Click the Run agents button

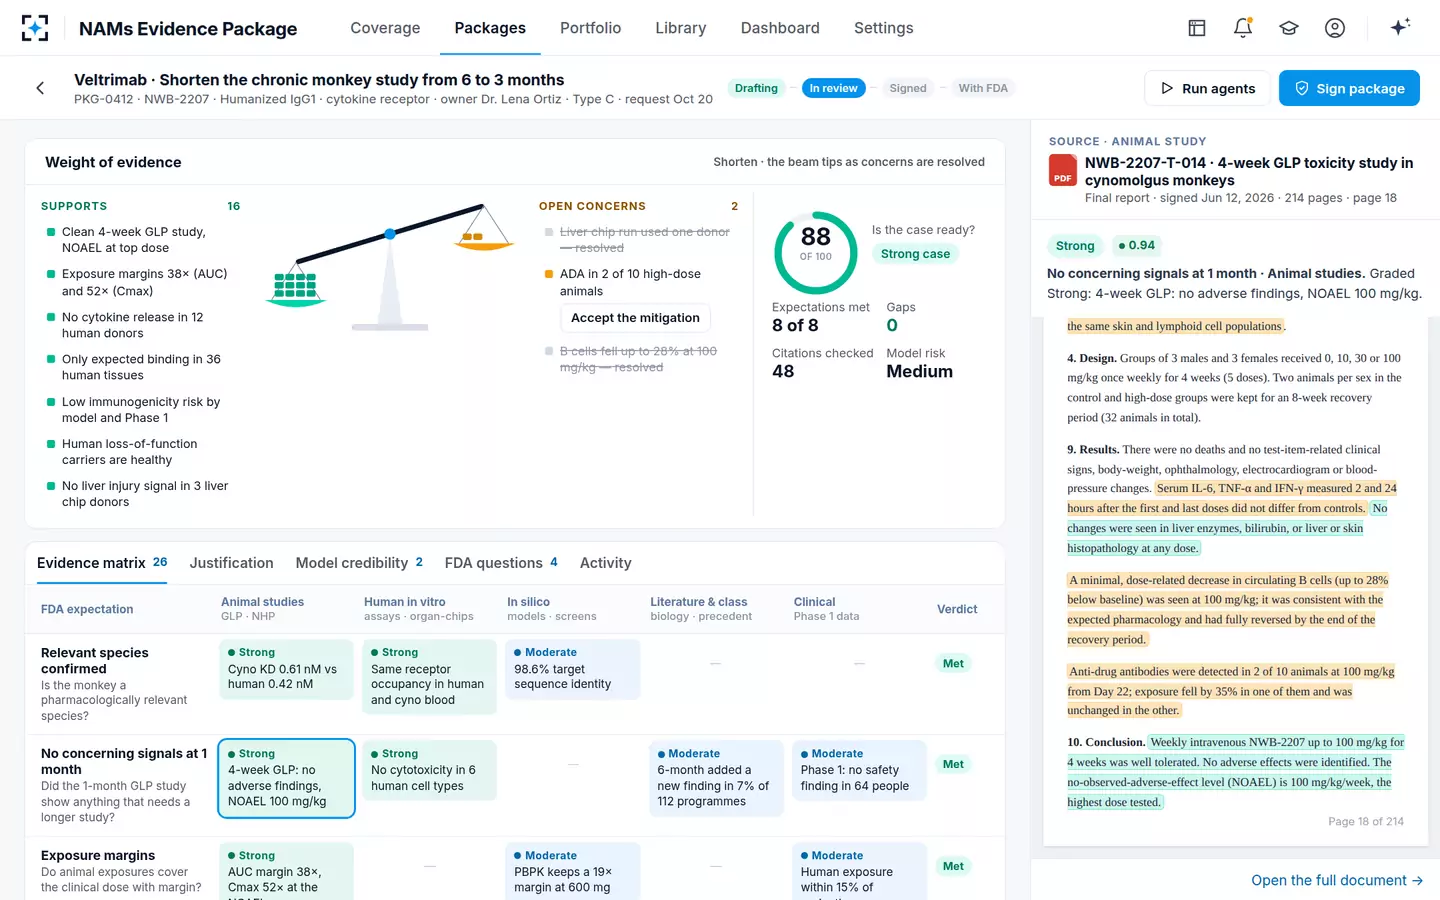tap(1207, 88)
